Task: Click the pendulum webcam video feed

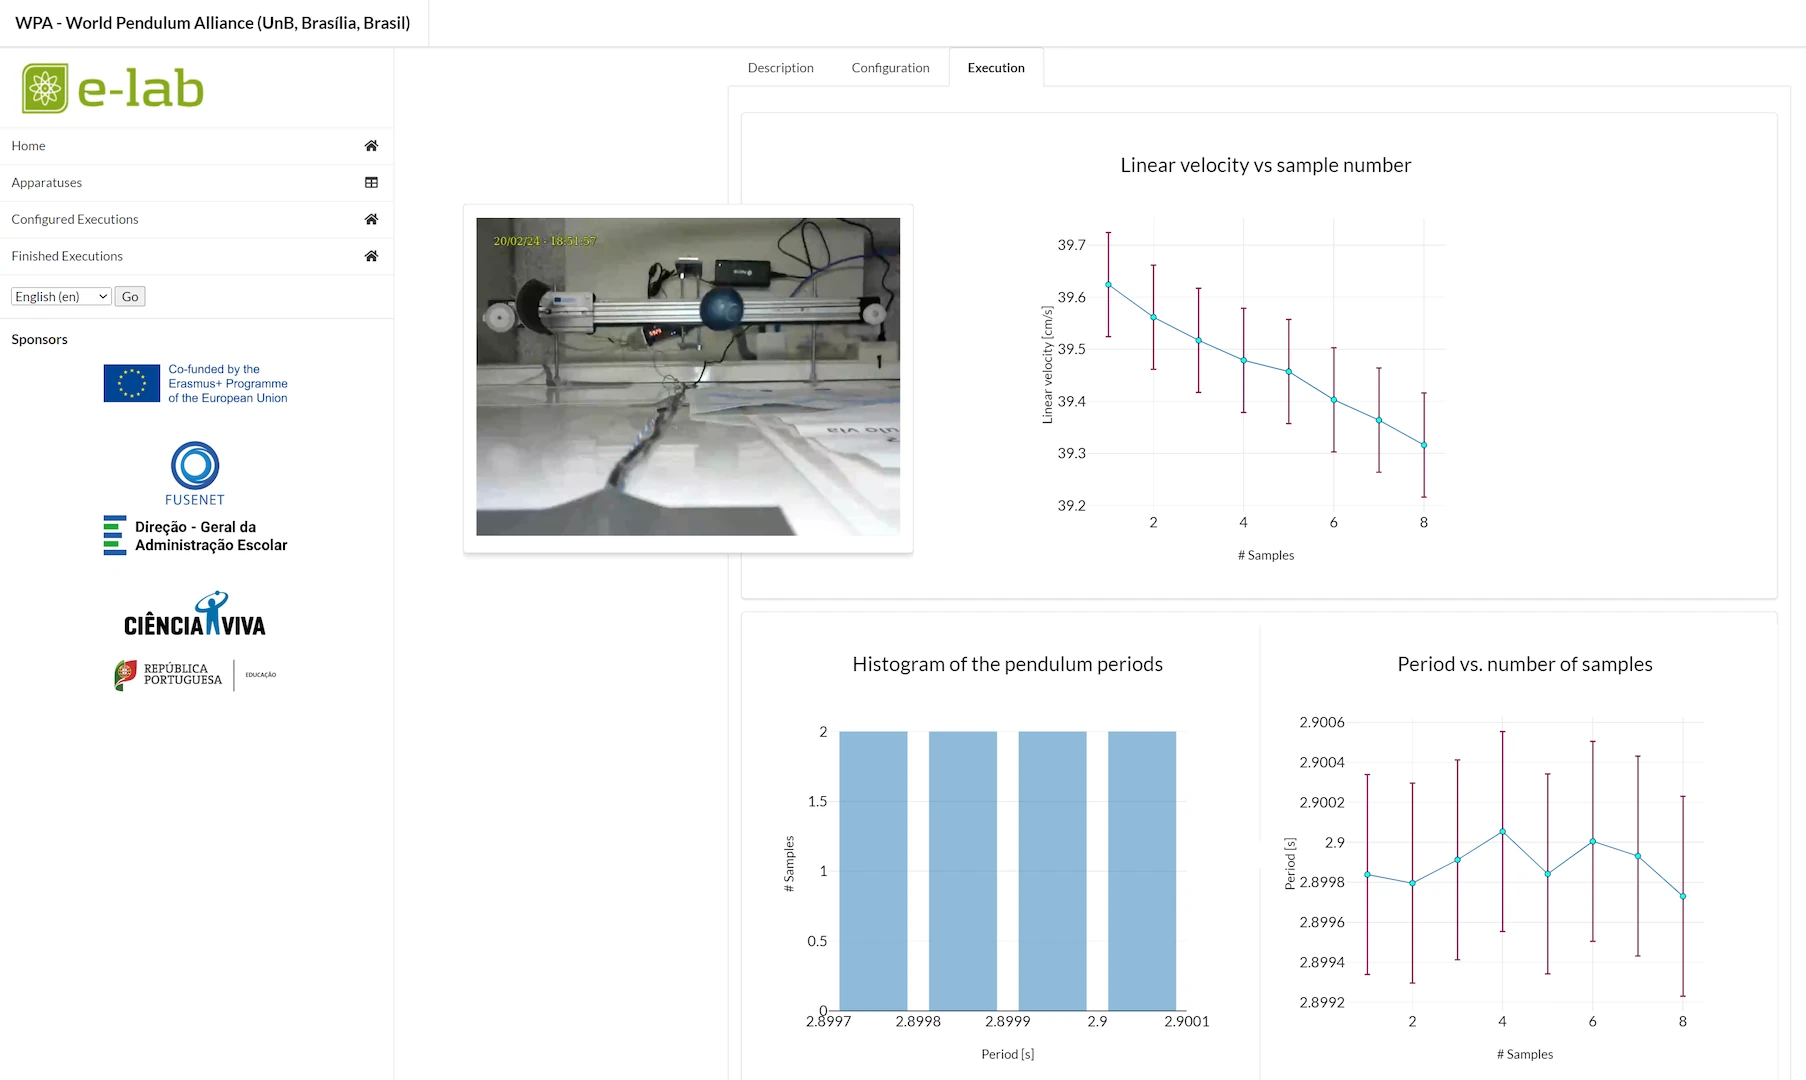Action: (x=687, y=376)
